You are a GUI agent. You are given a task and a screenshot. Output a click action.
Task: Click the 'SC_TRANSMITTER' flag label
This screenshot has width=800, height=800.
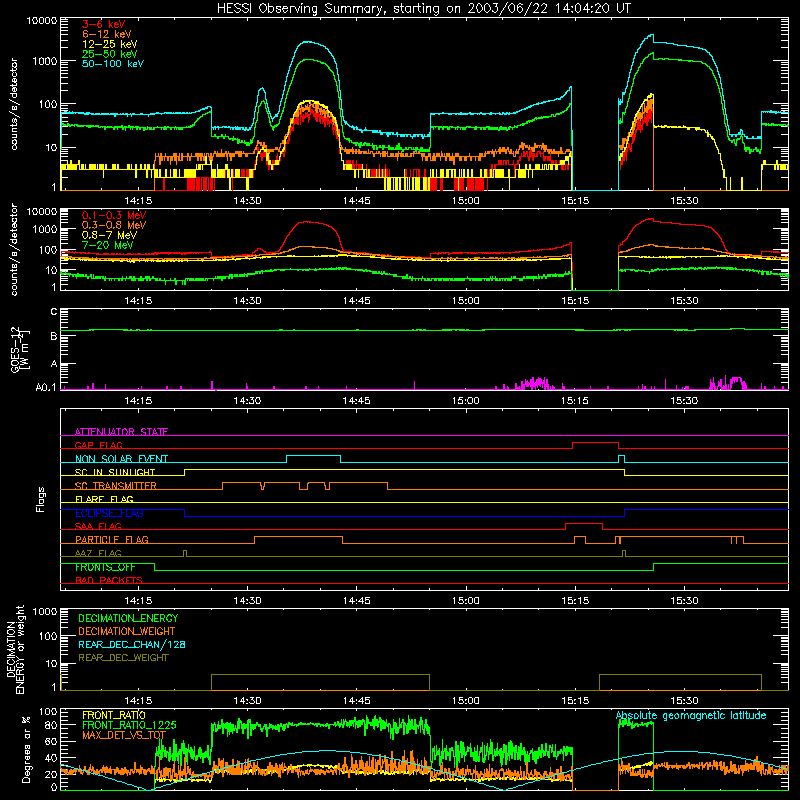(x=116, y=486)
